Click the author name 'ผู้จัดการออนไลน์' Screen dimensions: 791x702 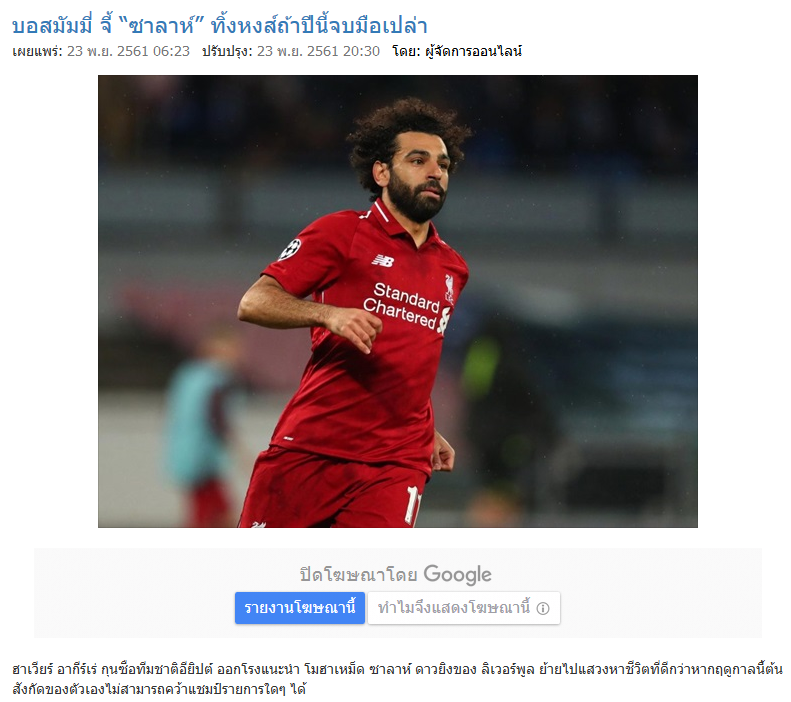pyautogui.click(x=473, y=51)
